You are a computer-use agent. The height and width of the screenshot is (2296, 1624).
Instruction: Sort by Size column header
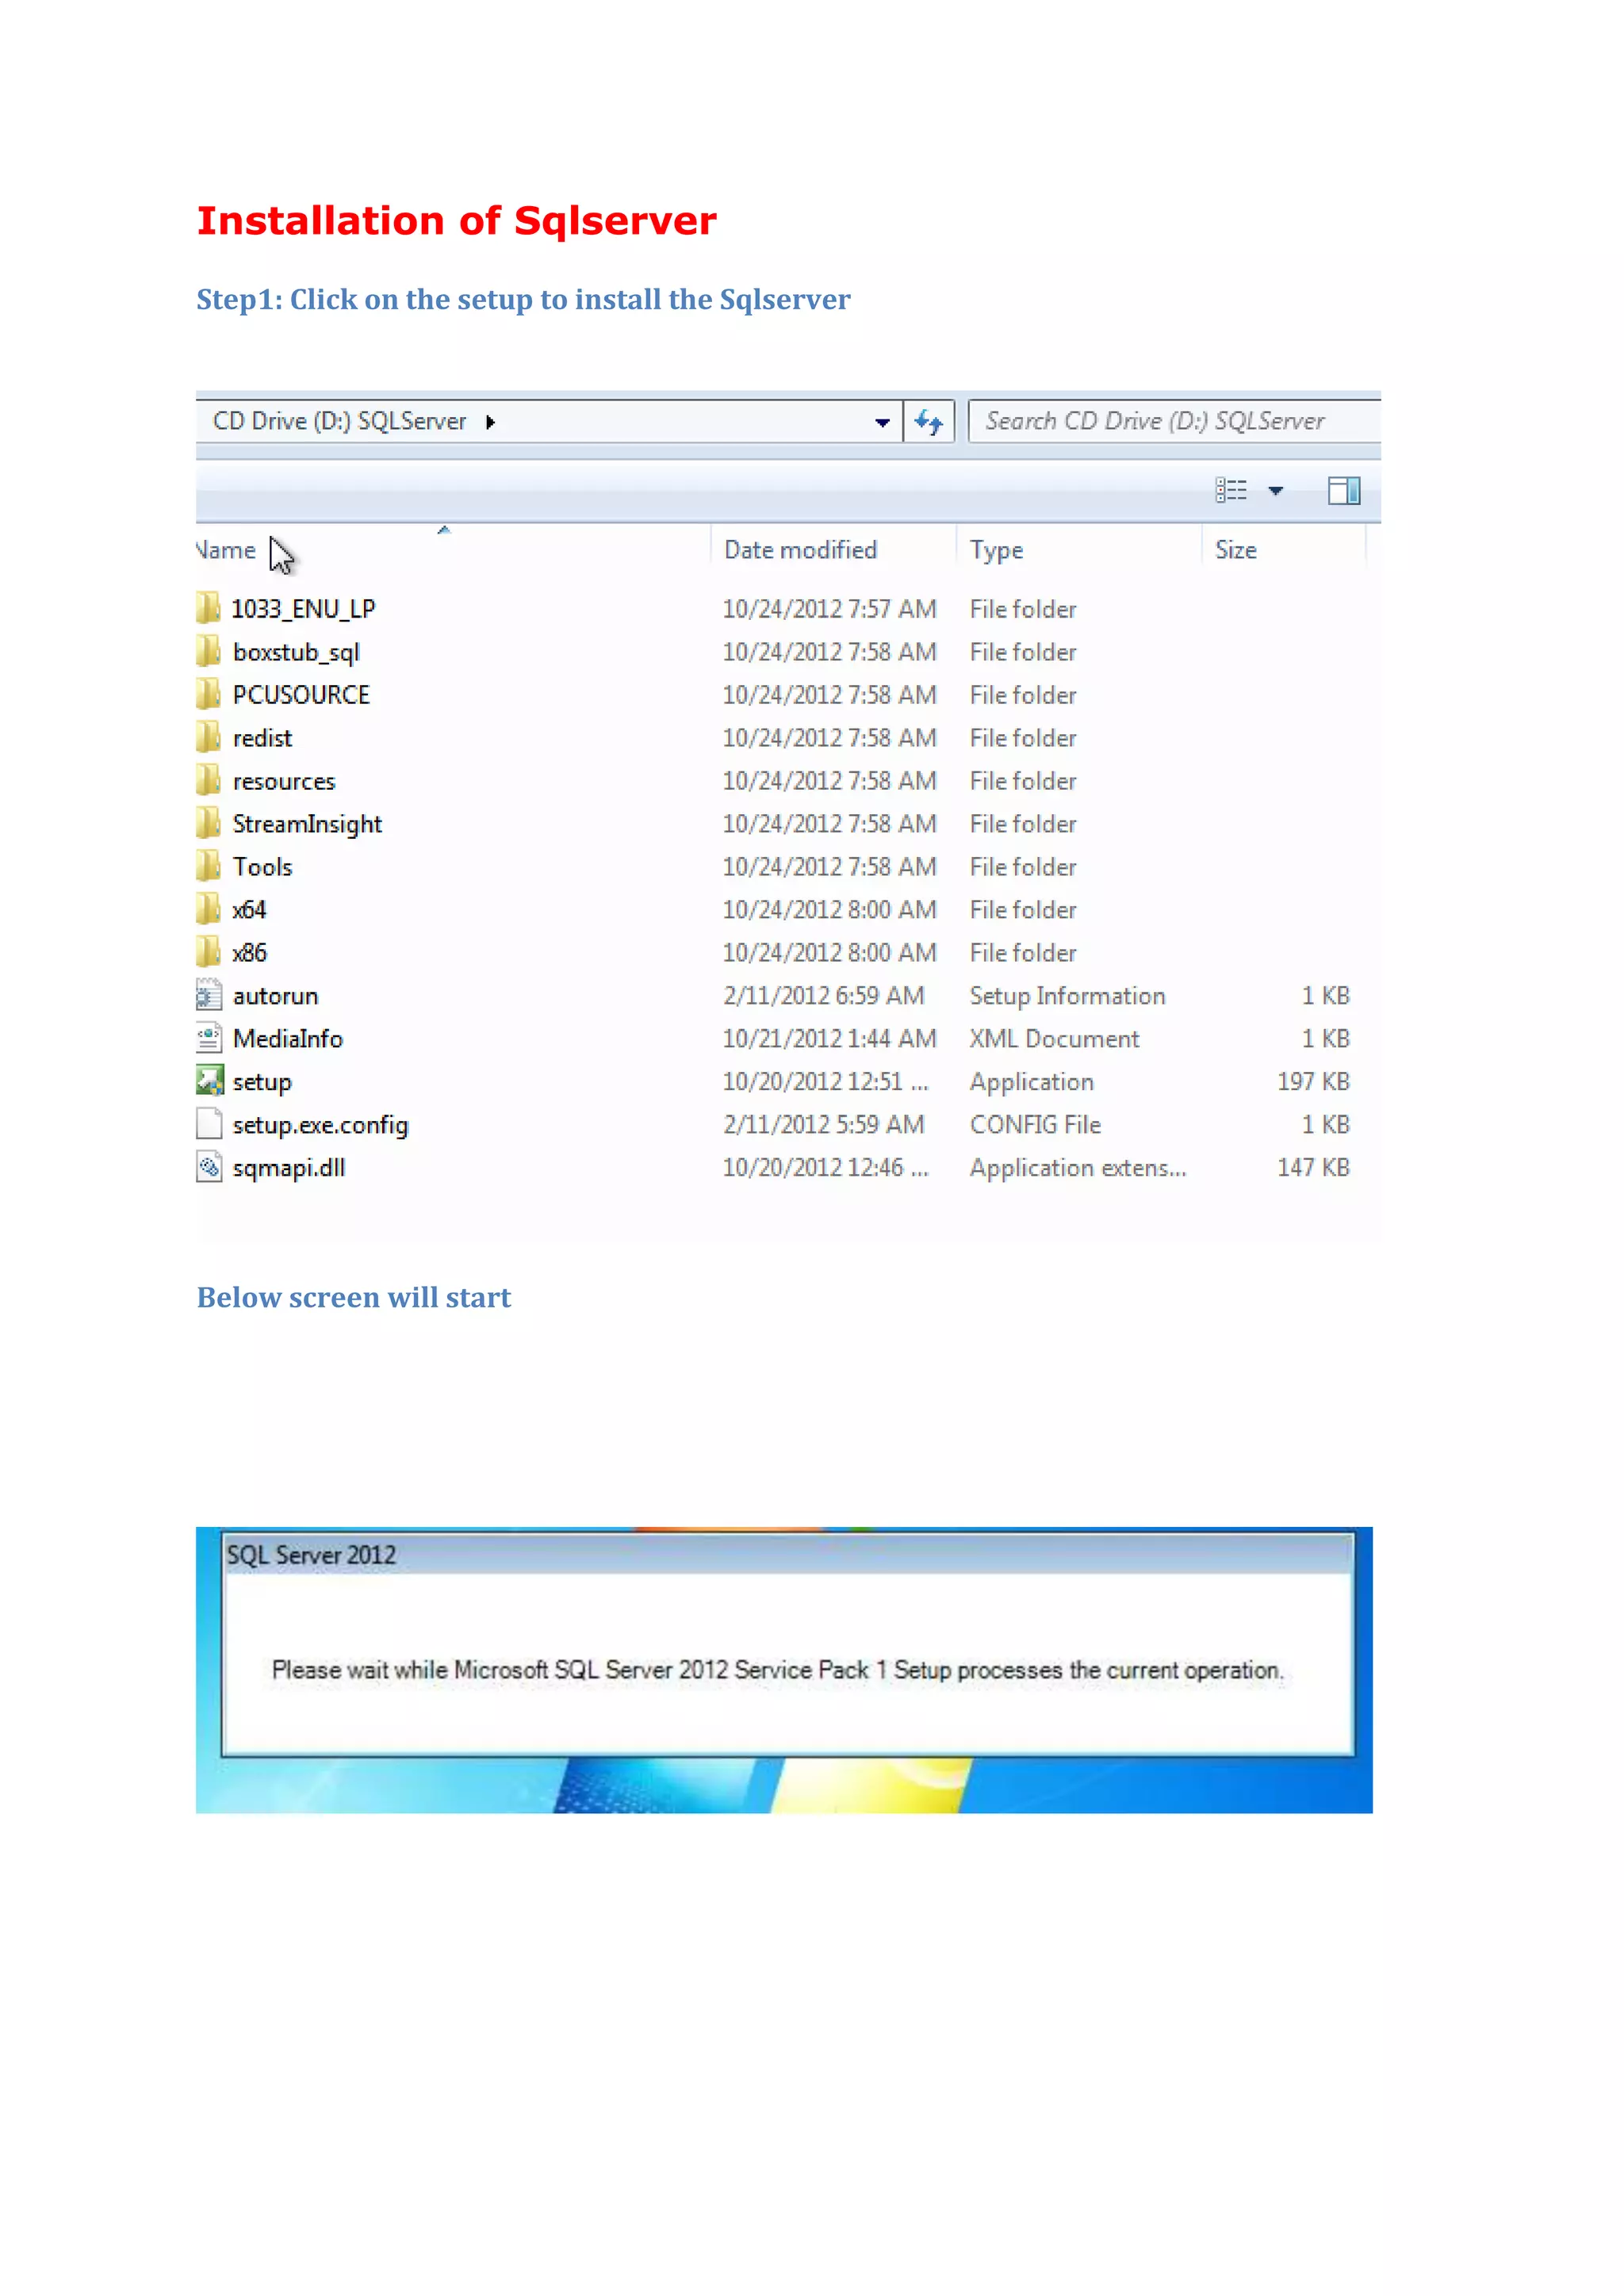coord(1235,550)
